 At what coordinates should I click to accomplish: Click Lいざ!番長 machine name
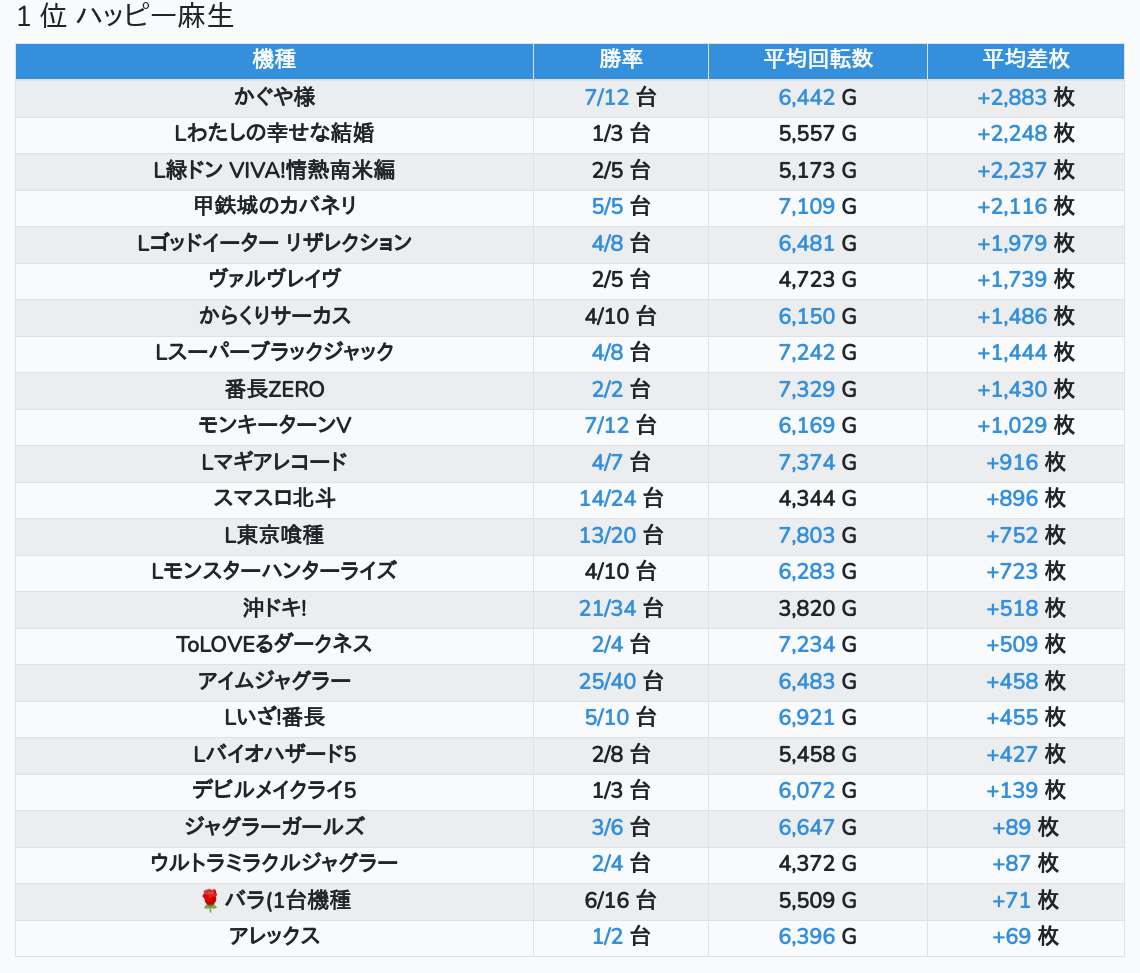point(275,718)
